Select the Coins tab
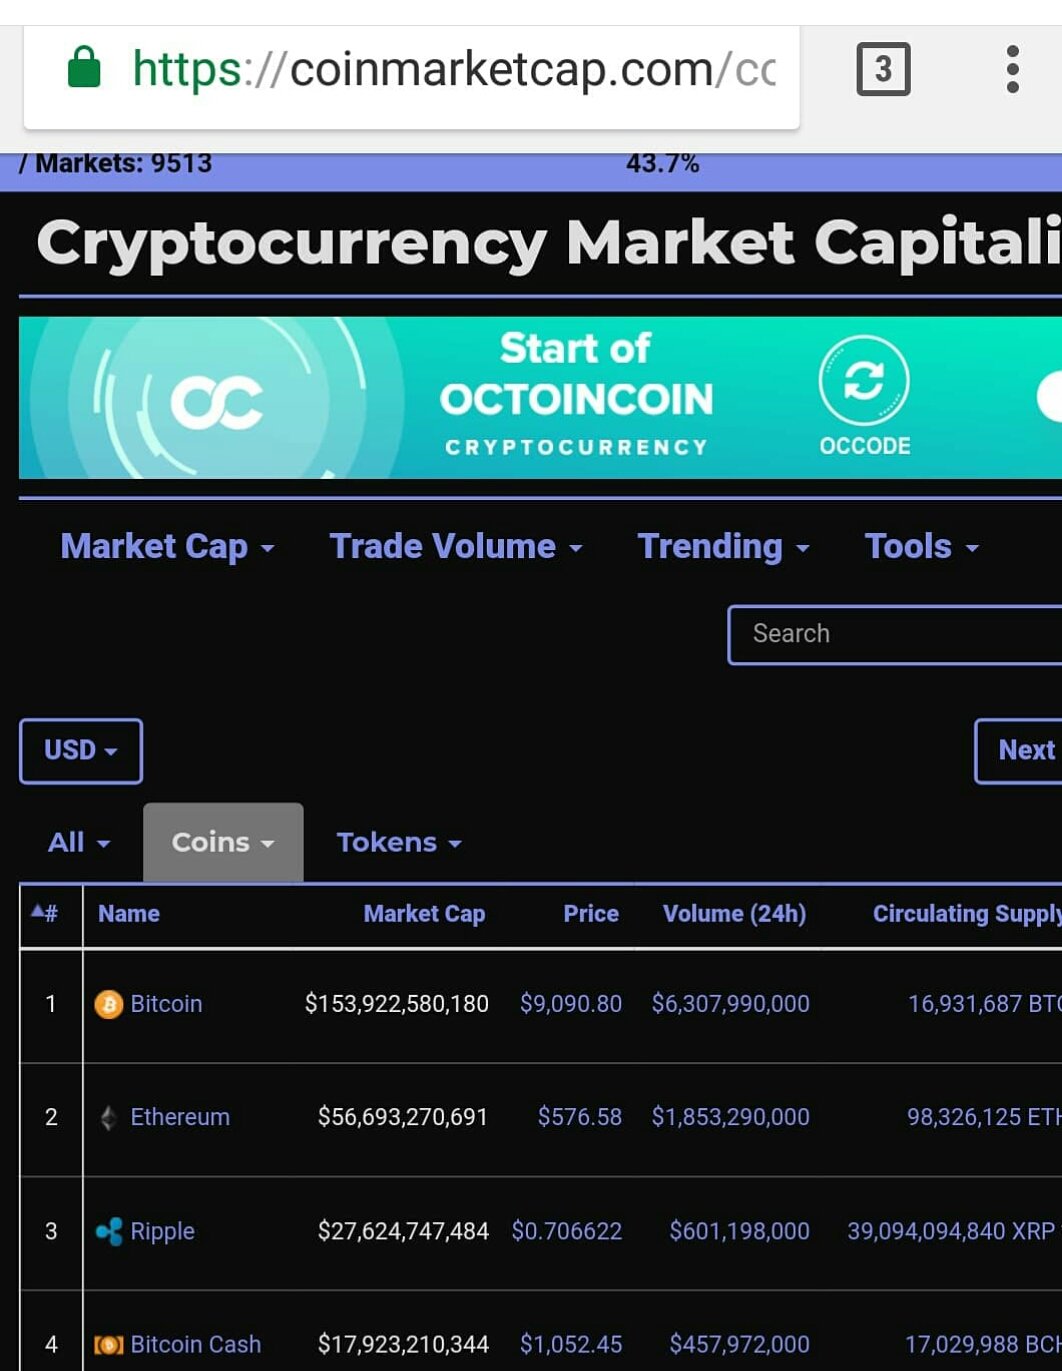1062x1371 pixels. coord(223,843)
